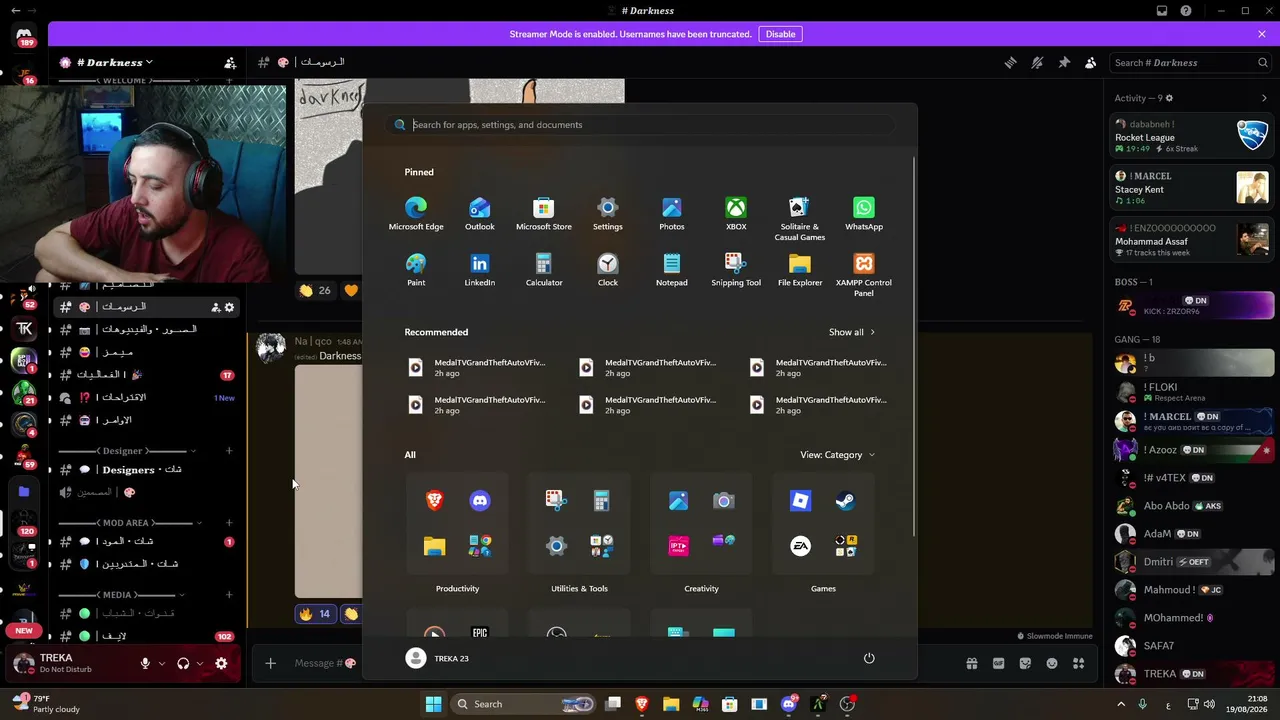Launch Outlook from the pinned apps

[480, 214]
